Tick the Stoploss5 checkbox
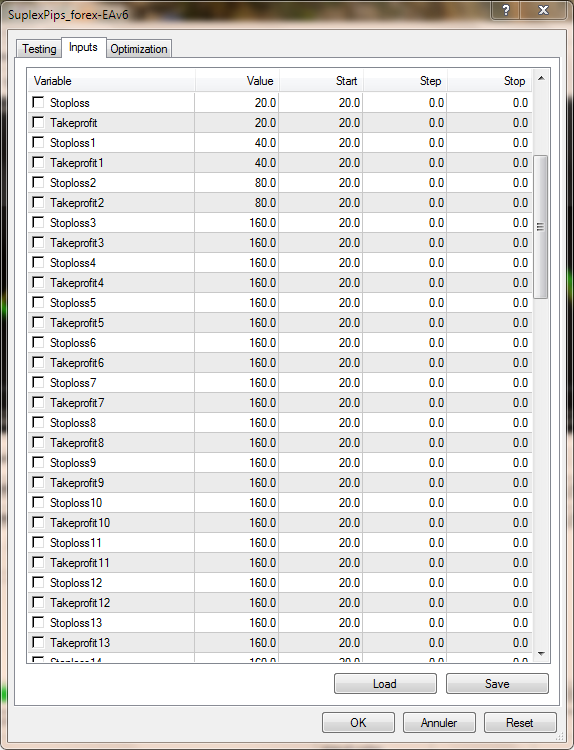This screenshot has height=750, width=574. coord(38,302)
